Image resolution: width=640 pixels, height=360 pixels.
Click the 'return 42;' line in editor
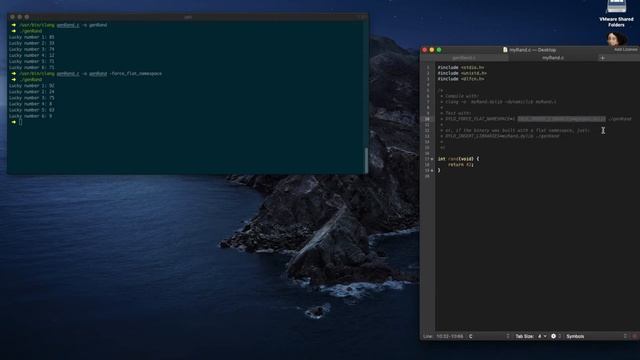point(460,164)
